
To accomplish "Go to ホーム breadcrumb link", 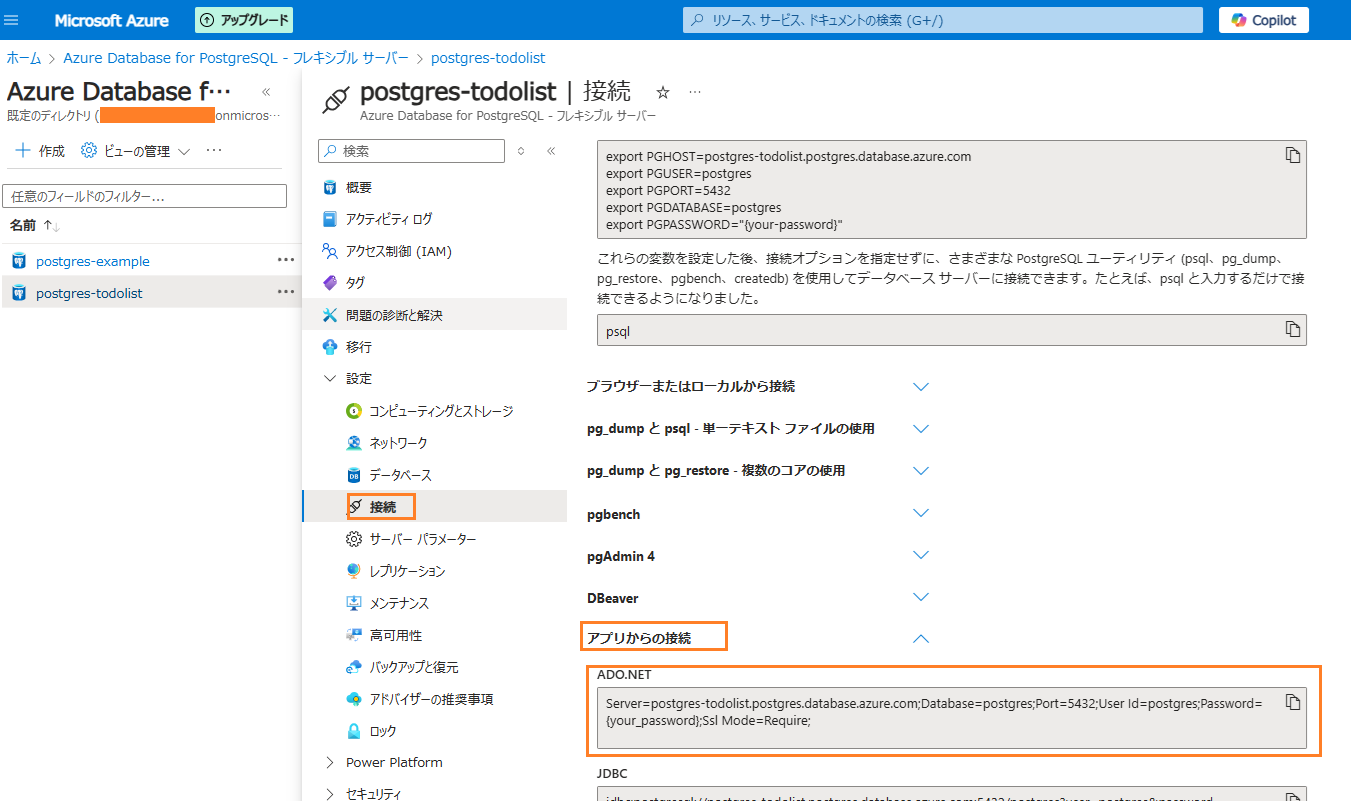I will click(24, 58).
